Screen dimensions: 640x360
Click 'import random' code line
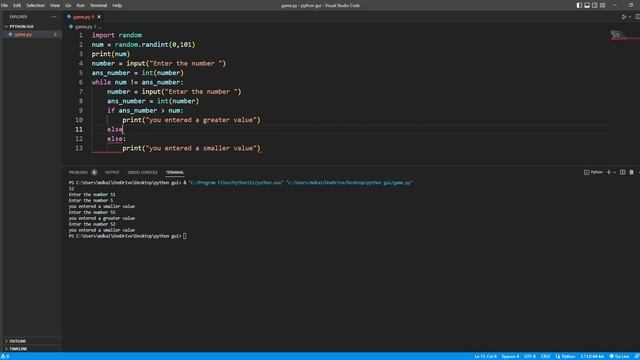click(117, 35)
